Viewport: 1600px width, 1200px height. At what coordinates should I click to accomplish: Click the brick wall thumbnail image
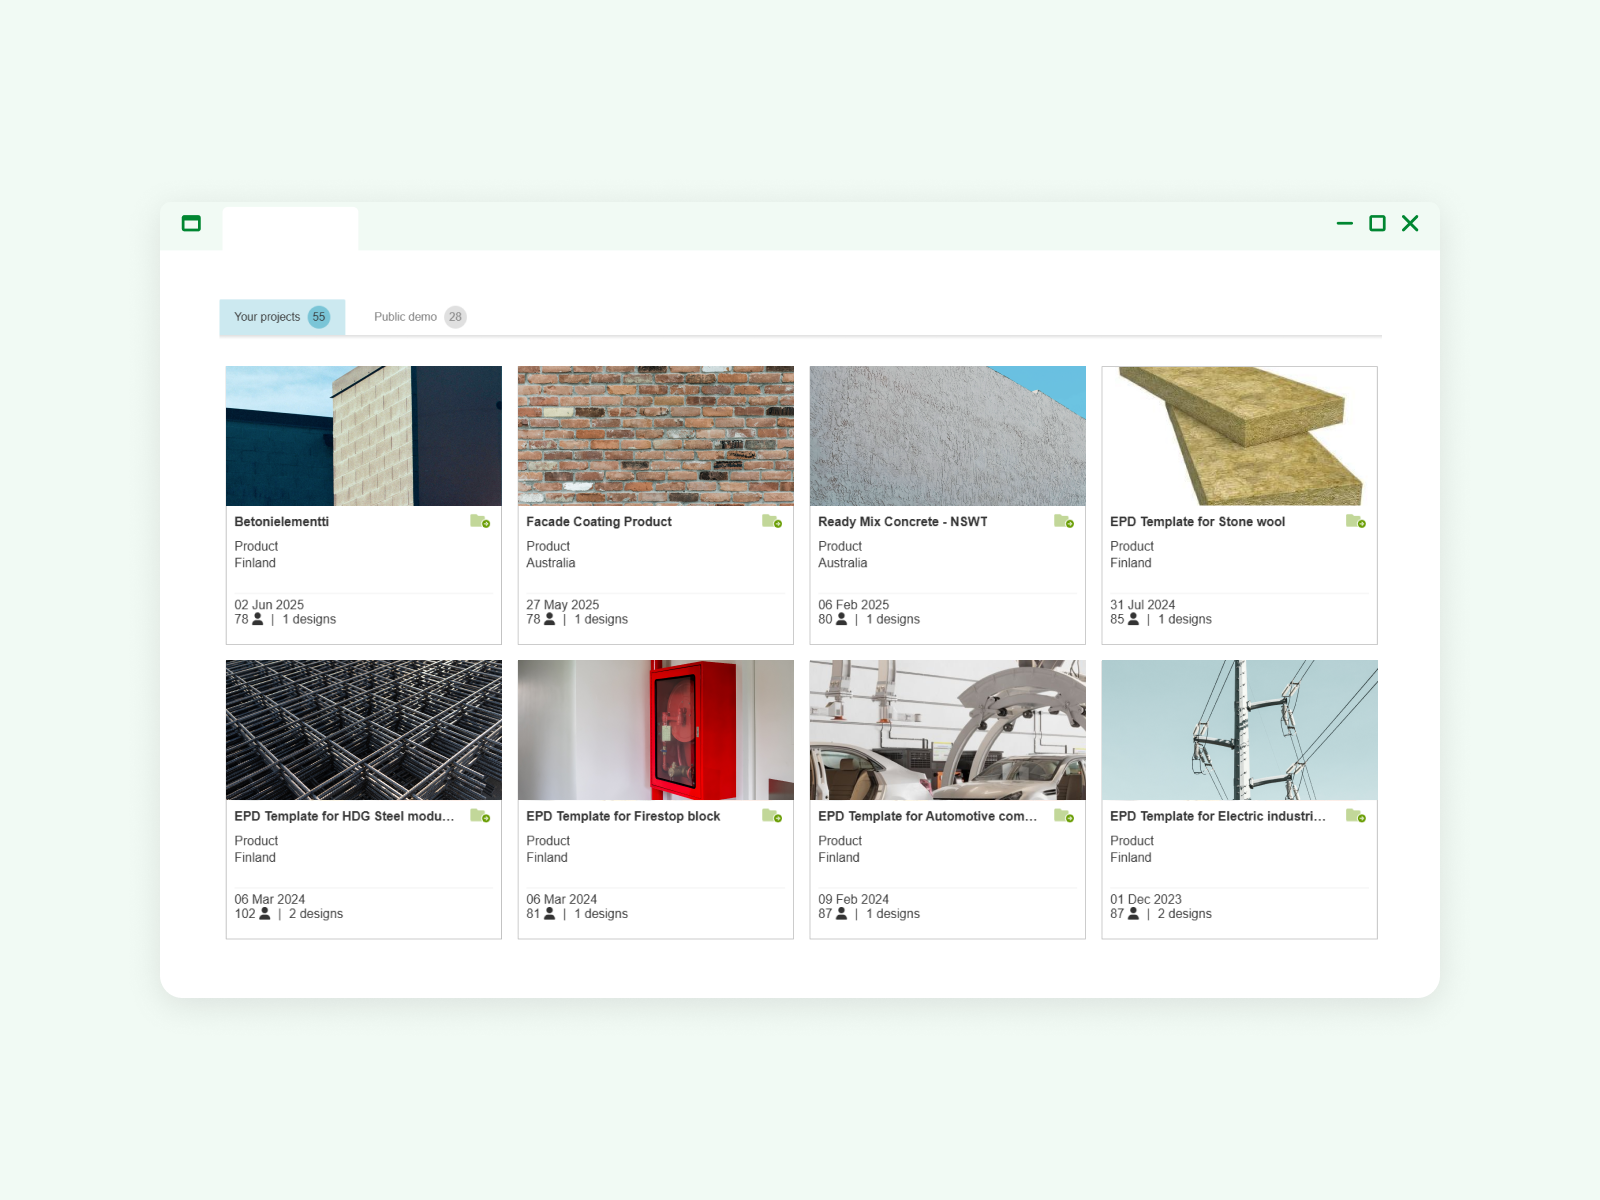tap(656, 436)
